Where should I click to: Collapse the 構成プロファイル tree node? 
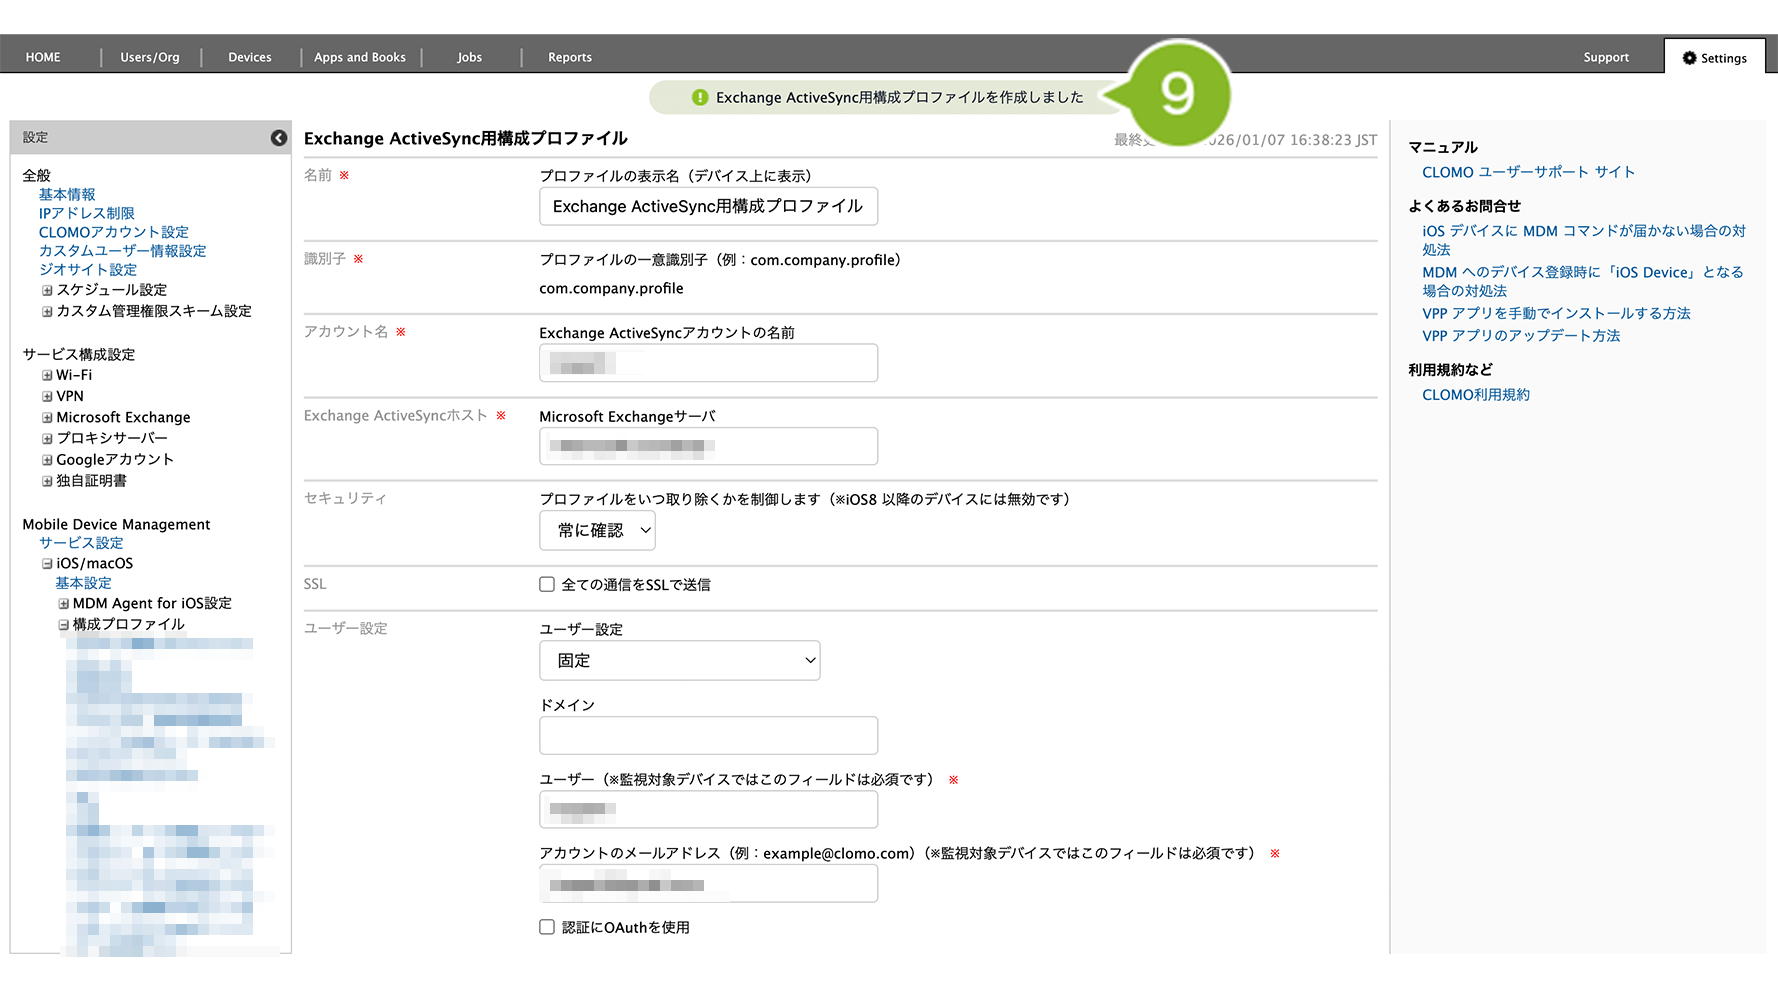coord(64,625)
